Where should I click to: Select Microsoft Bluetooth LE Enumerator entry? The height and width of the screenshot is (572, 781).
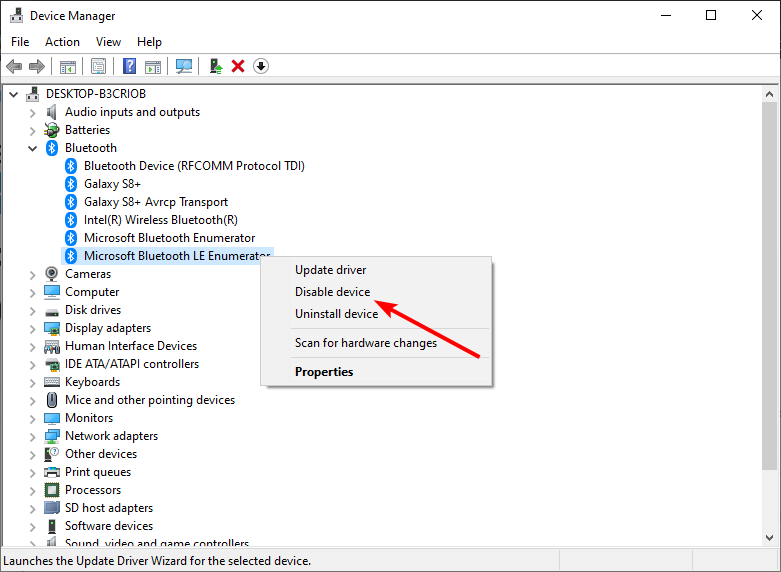pos(177,256)
